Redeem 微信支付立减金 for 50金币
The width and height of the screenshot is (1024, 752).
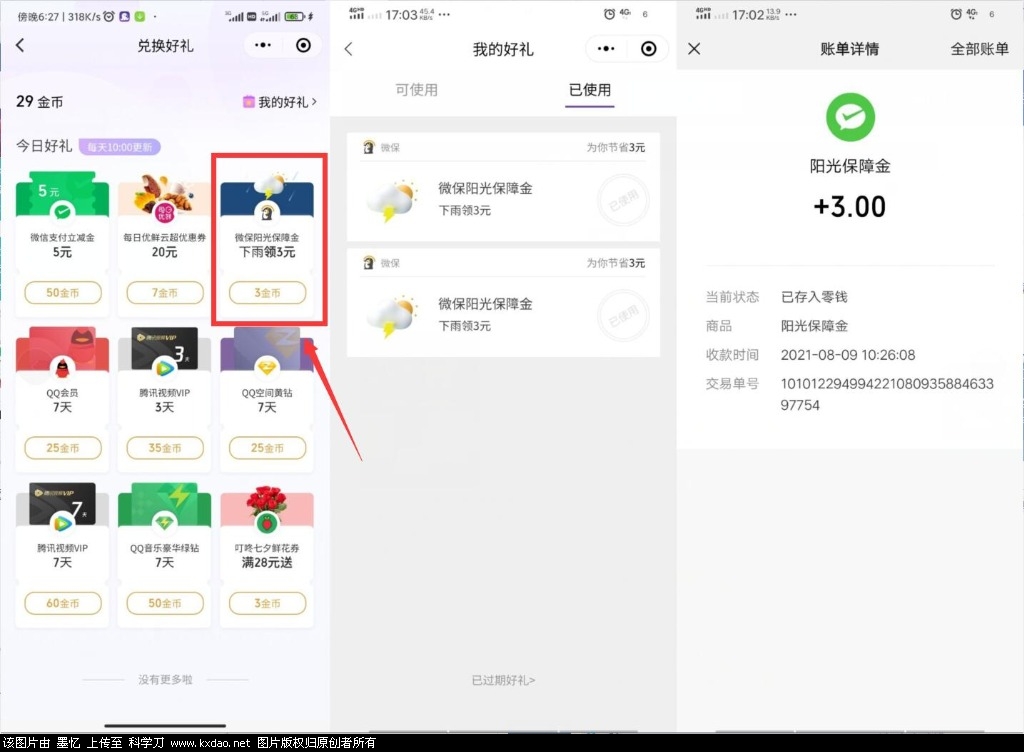coord(63,292)
